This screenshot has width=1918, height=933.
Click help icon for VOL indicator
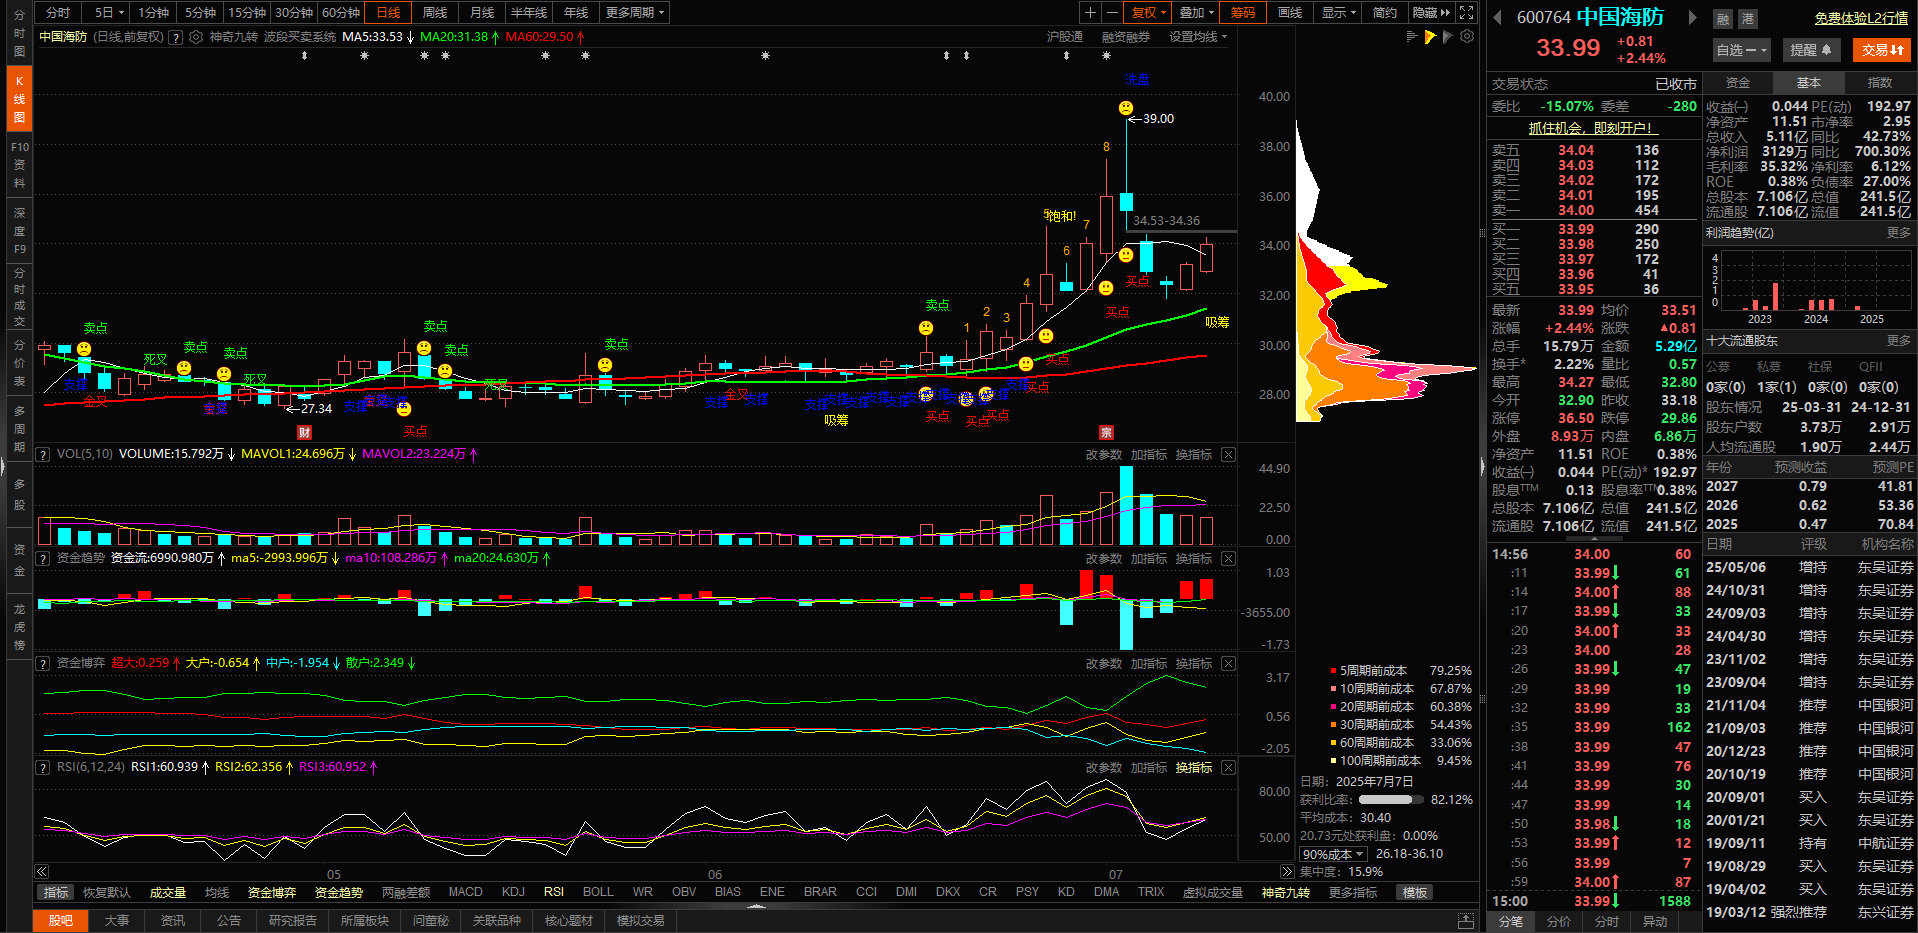pos(43,455)
